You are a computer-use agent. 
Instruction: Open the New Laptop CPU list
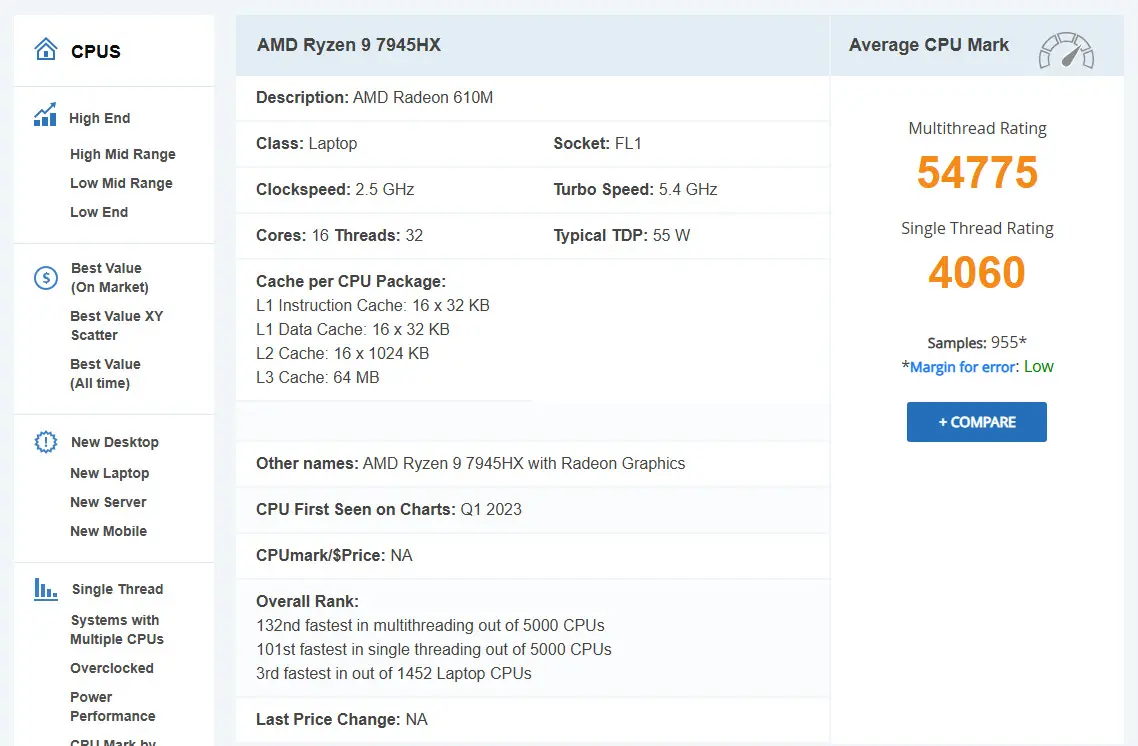(109, 473)
